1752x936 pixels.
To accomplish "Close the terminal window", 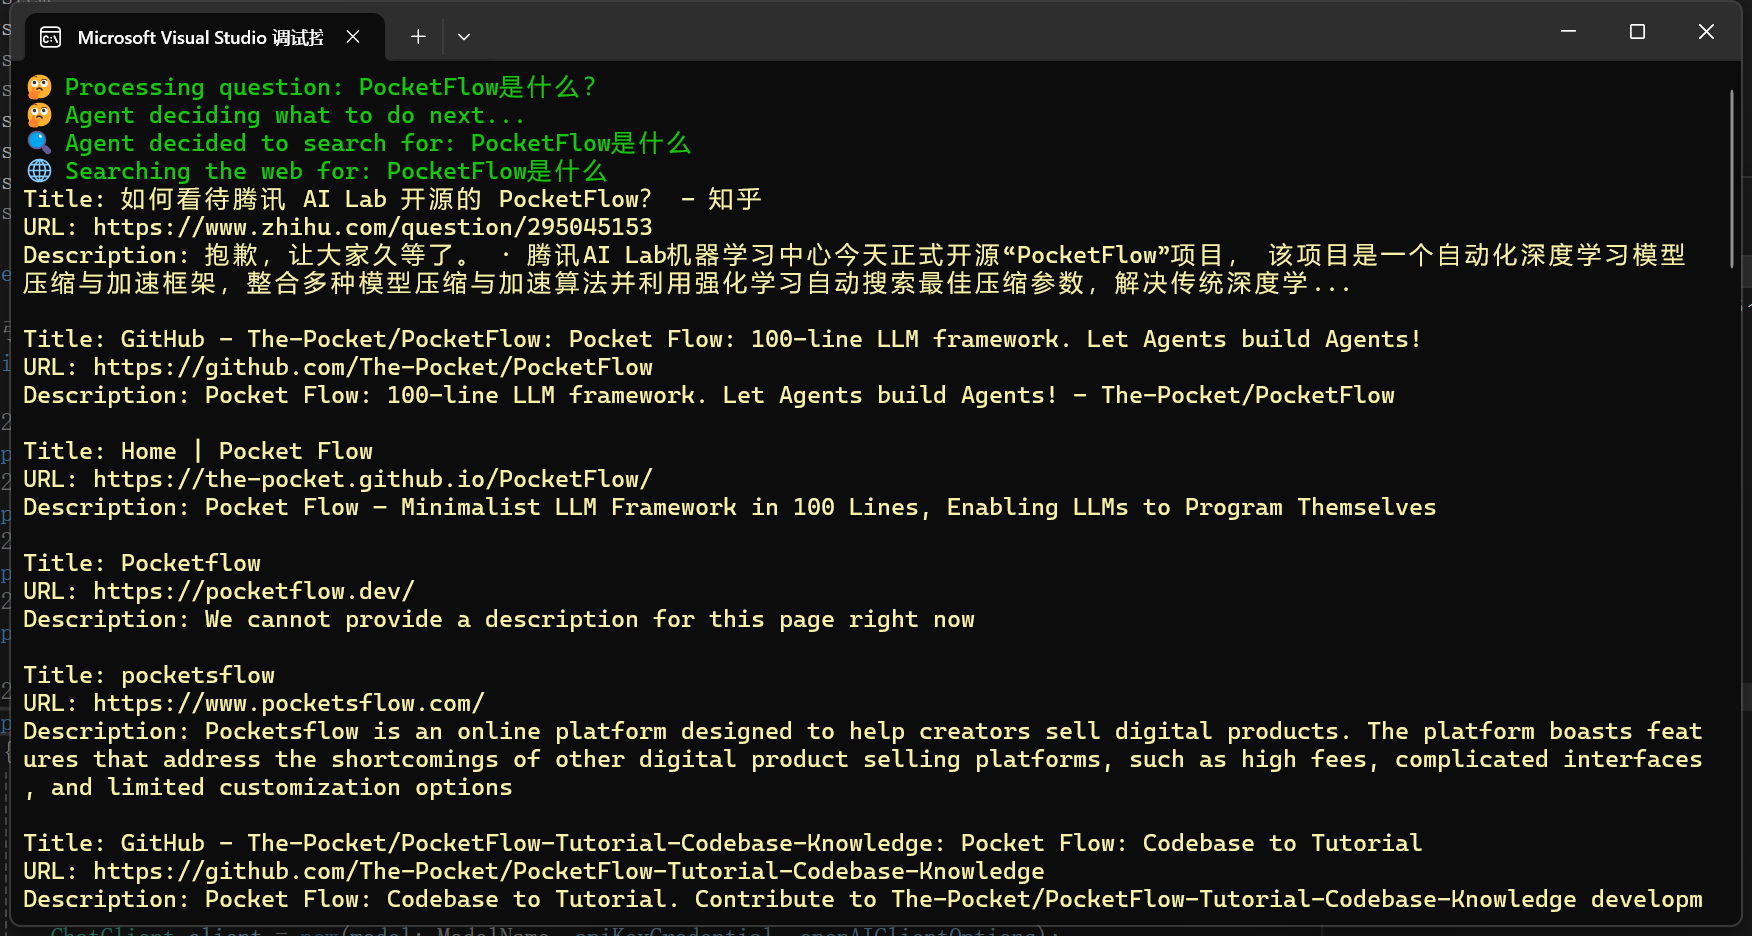I will click(x=1706, y=32).
